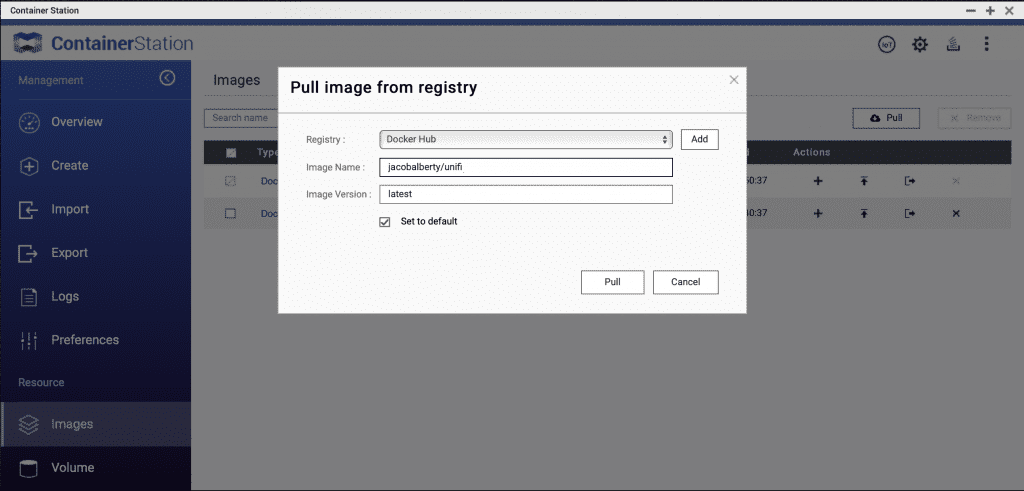Click the ContainerStation logo icon
Image resolution: width=1024 pixels, height=491 pixels.
point(28,44)
